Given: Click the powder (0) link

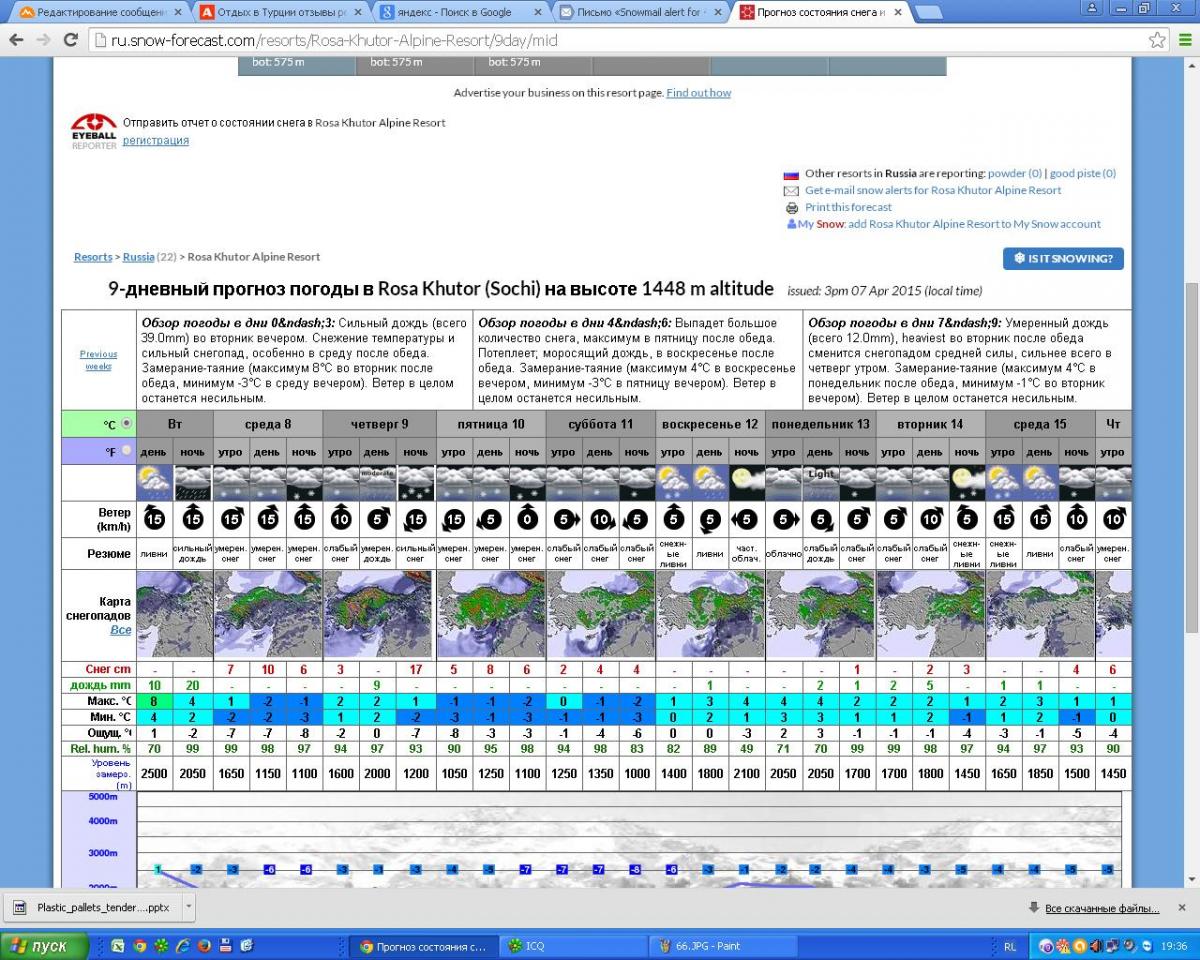Looking at the screenshot, I should [x=1015, y=173].
